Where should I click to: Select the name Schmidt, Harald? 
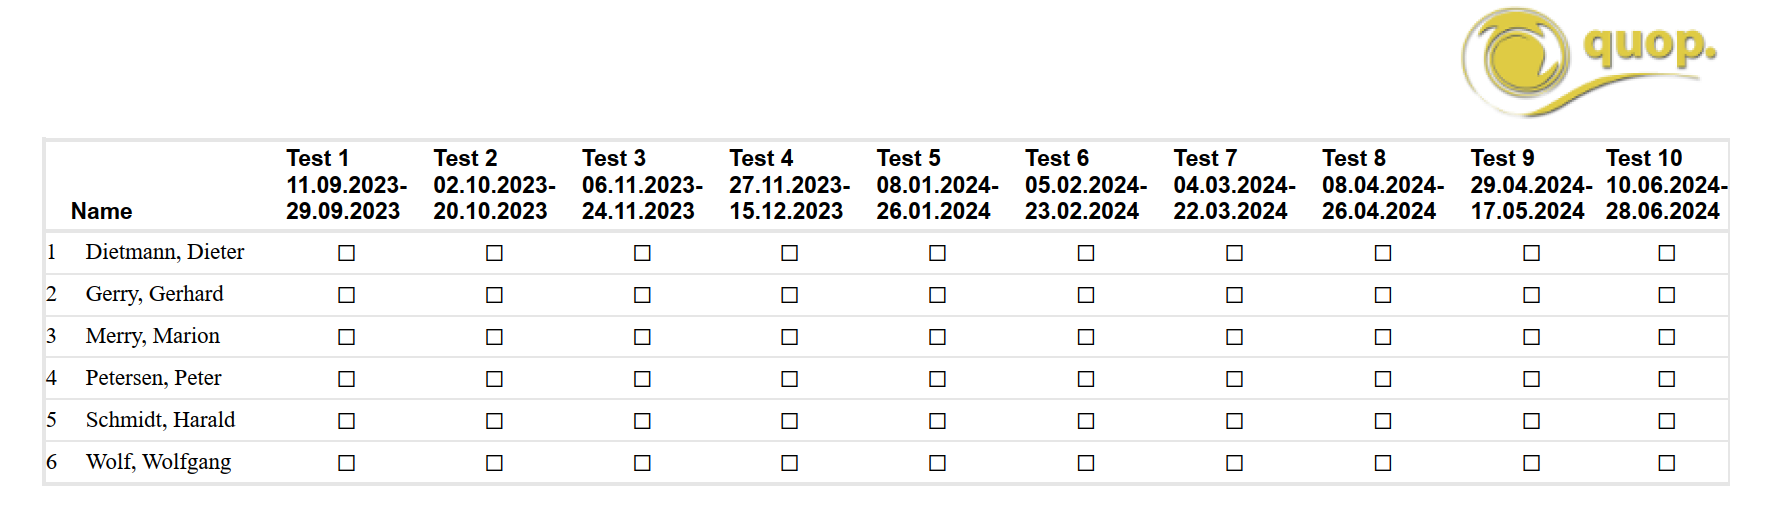tap(160, 420)
